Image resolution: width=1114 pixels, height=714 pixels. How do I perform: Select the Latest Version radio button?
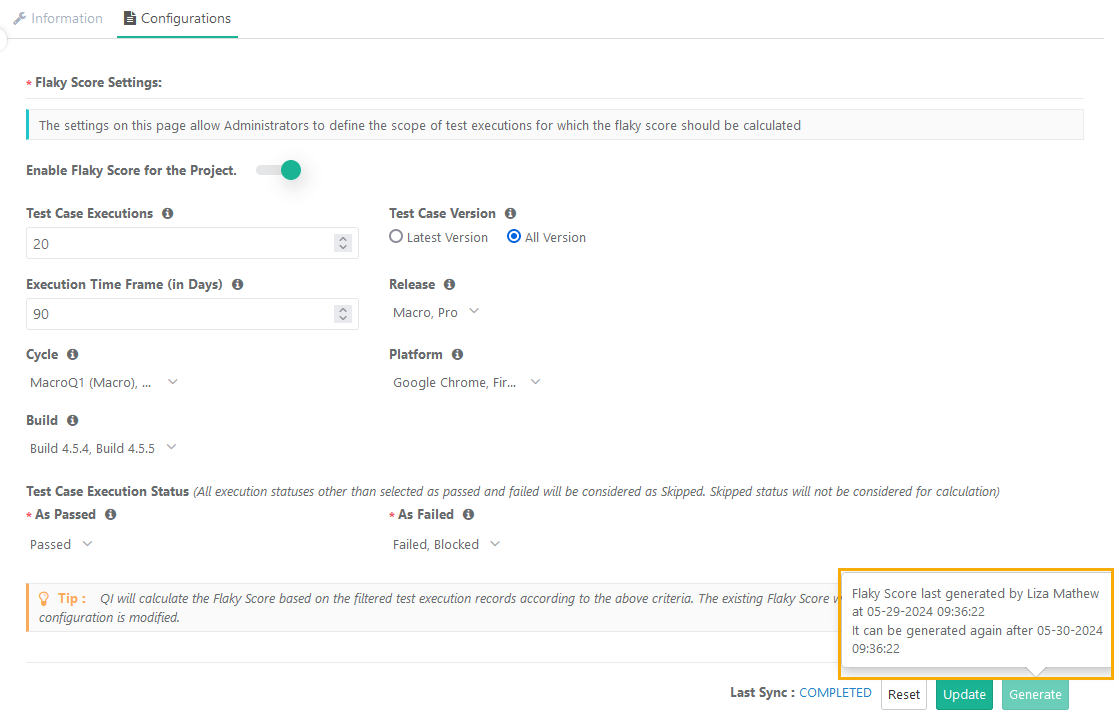[397, 237]
